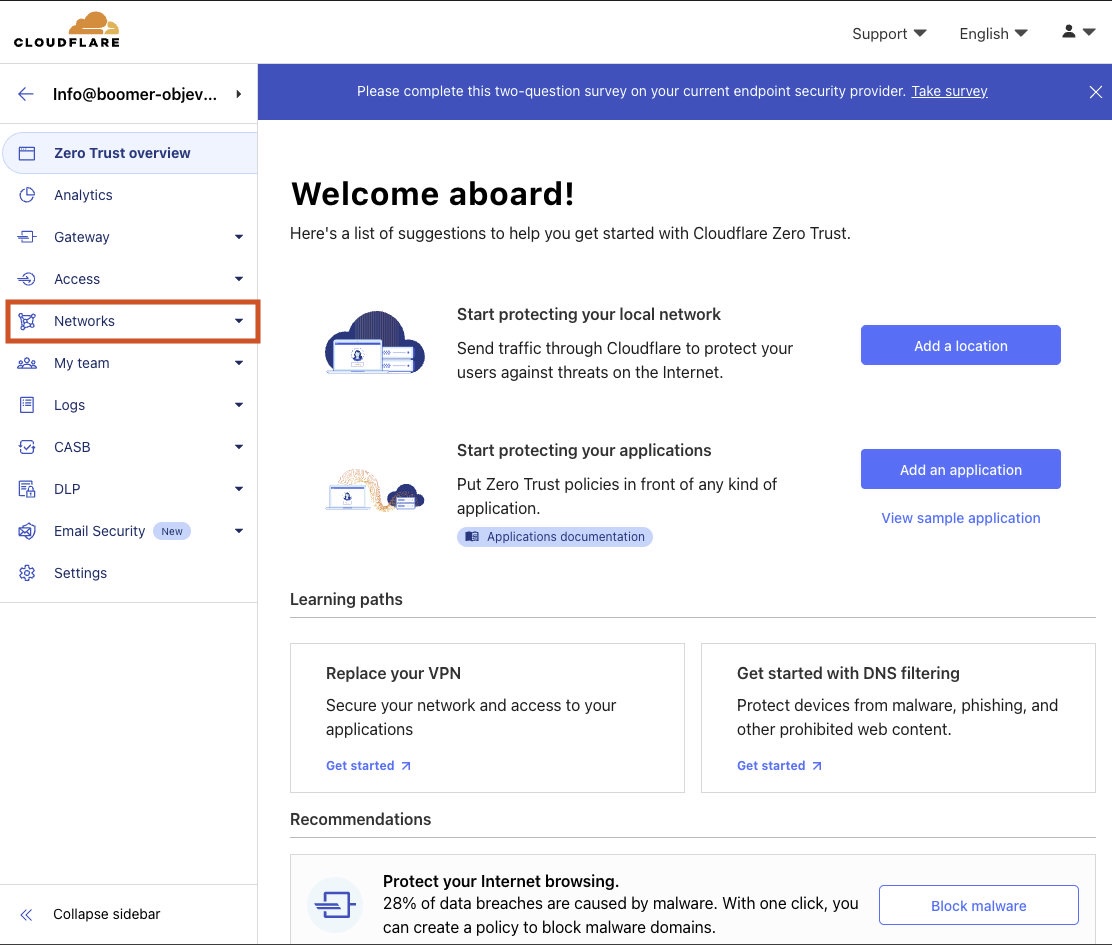Open the user profile icon menu
Screen dimensions: 1112x945
[1078, 33]
